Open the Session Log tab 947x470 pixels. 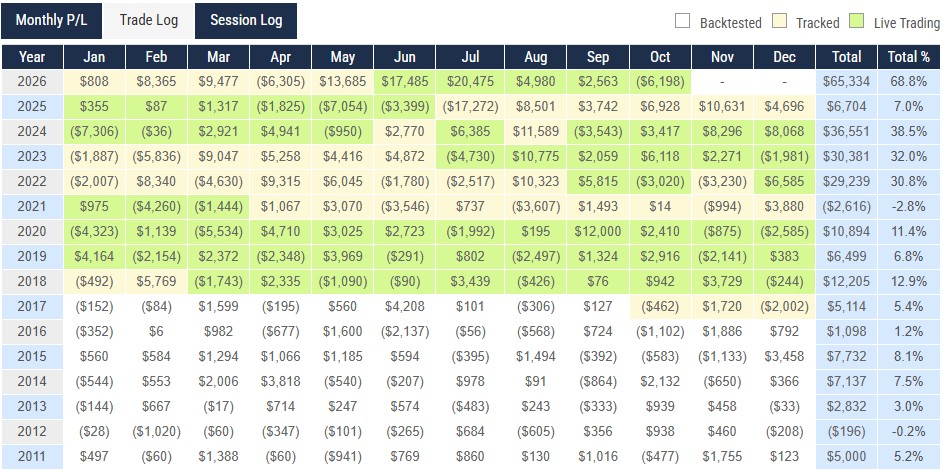pos(246,20)
